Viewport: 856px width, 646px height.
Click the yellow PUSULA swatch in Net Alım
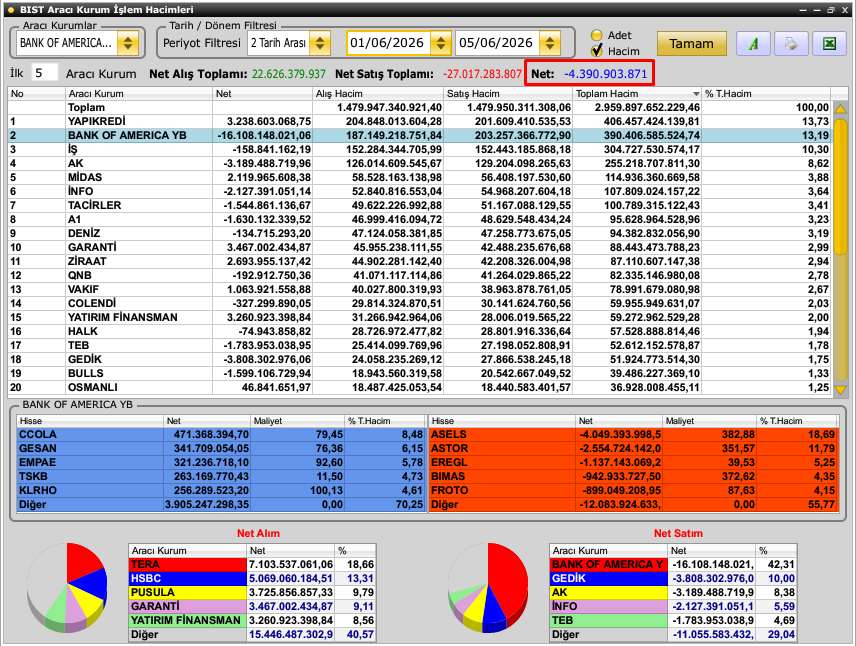click(188, 592)
